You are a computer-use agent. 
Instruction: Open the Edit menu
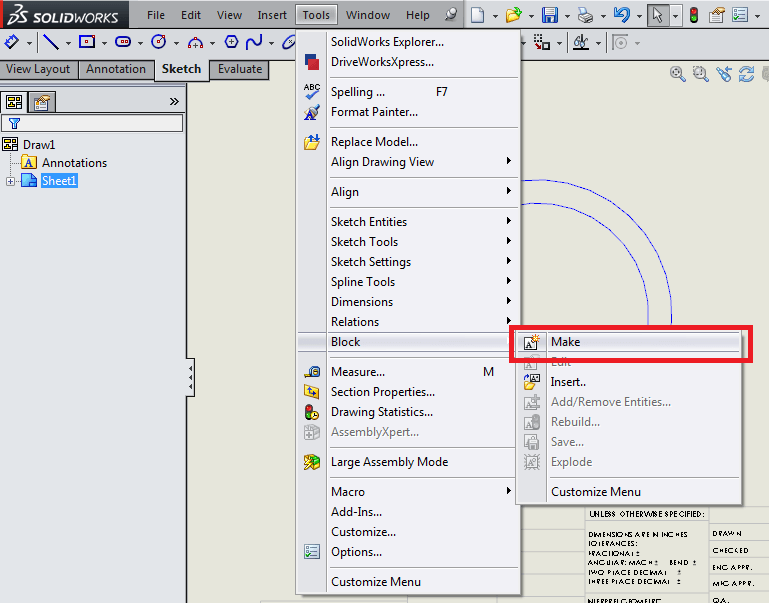190,15
